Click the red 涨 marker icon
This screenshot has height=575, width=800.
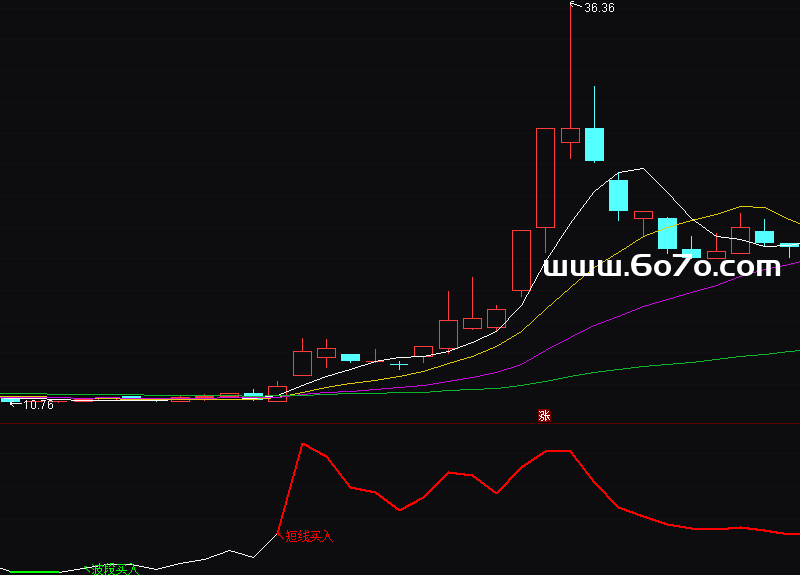(545, 416)
